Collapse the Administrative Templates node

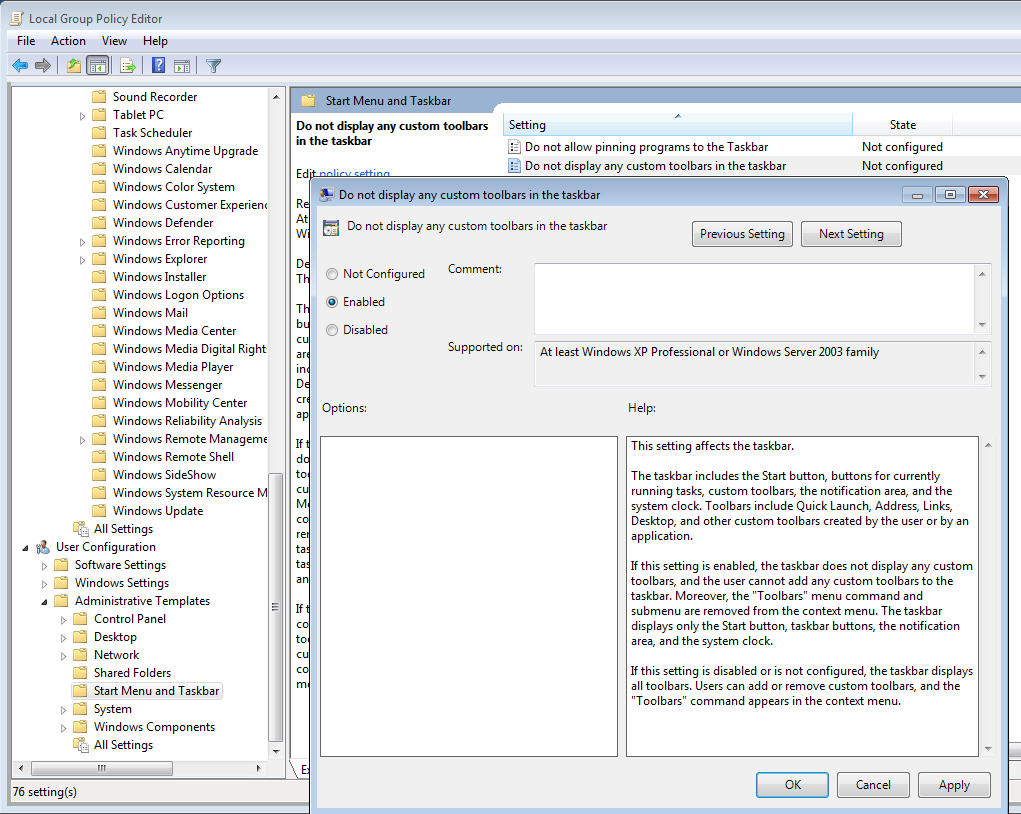[44, 602]
